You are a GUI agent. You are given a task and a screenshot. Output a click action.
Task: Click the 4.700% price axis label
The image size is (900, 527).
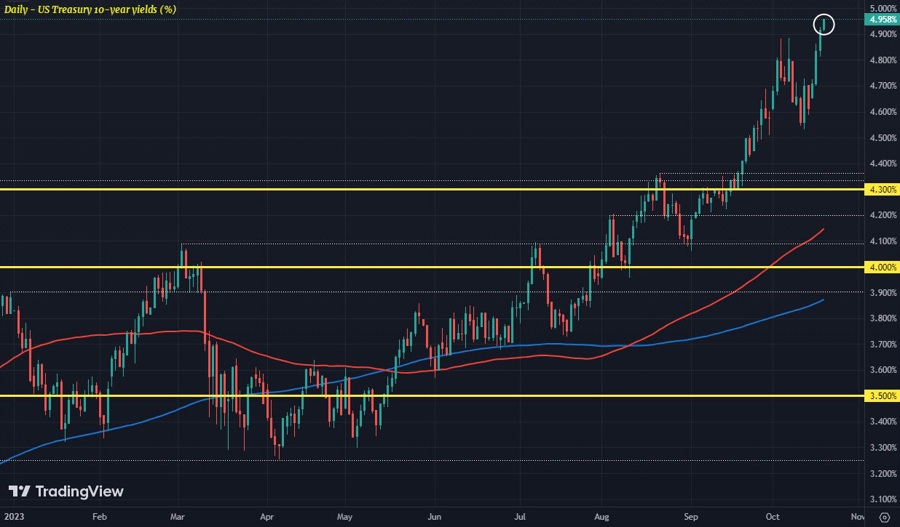pyautogui.click(x=883, y=86)
